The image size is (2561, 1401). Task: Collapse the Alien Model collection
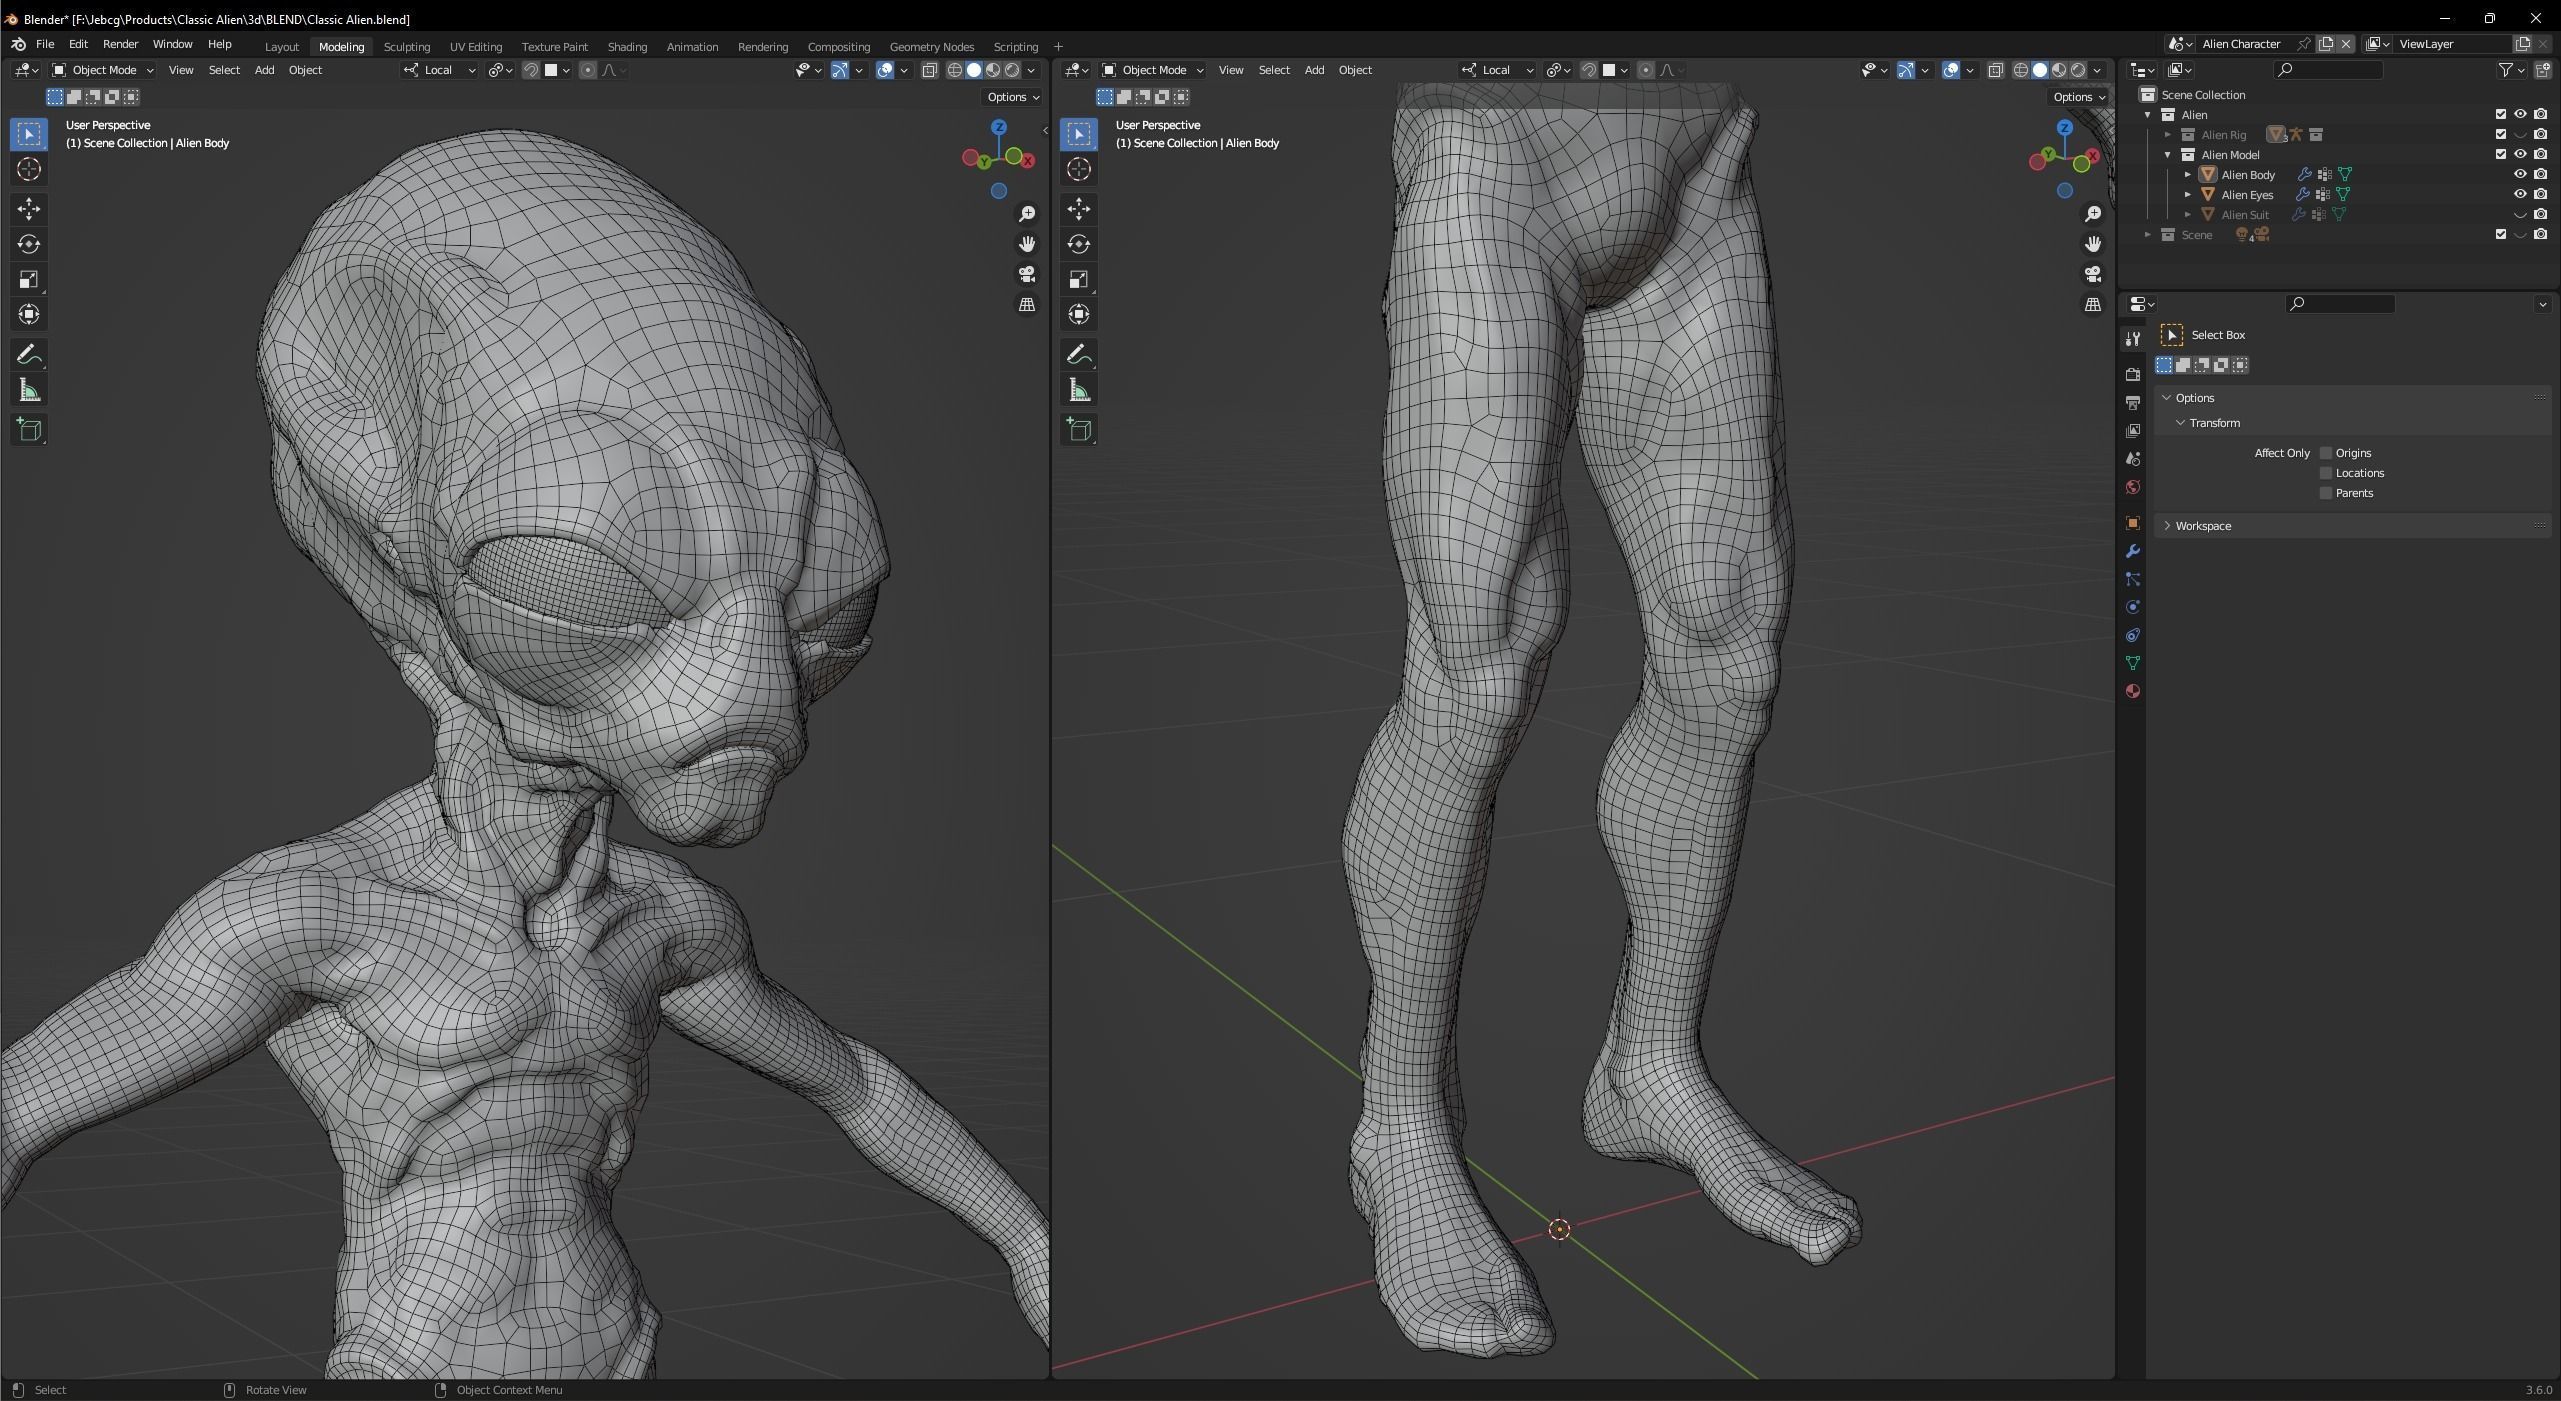coord(2168,155)
